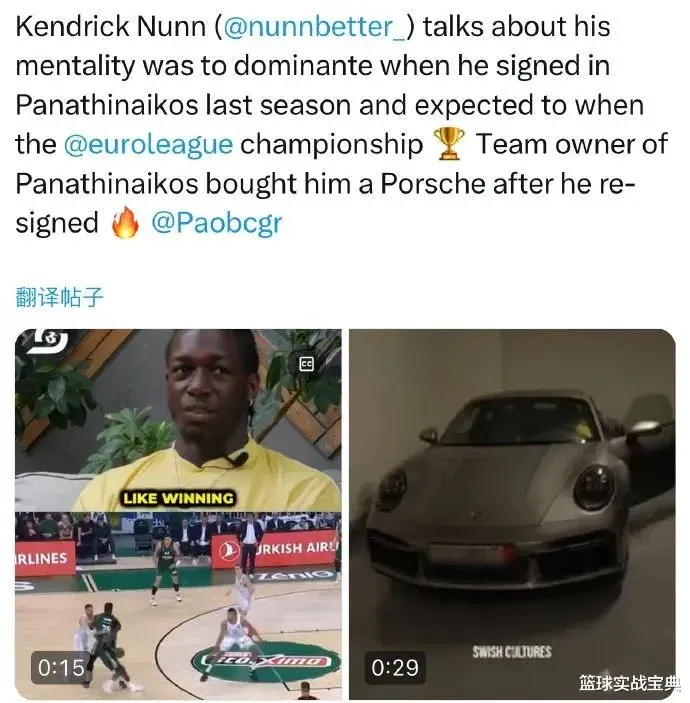Click the basketball game footage area
Screen dimensions: 690x703
point(178,606)
